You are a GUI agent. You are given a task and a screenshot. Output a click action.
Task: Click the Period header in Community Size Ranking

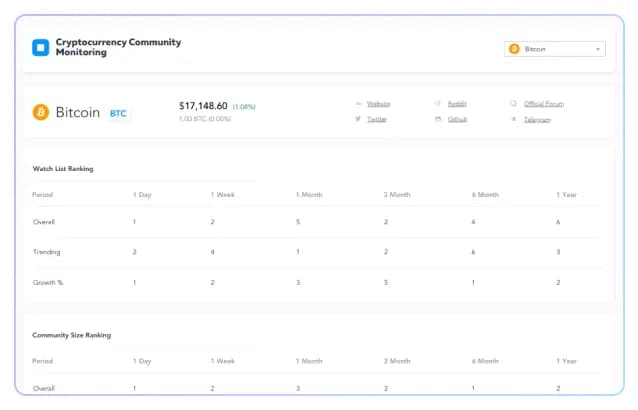tap(43, 361)
